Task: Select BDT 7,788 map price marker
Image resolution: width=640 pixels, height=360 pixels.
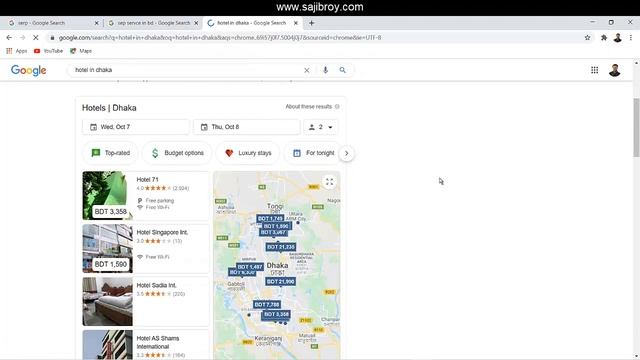Action: click(x=267, y=304)
